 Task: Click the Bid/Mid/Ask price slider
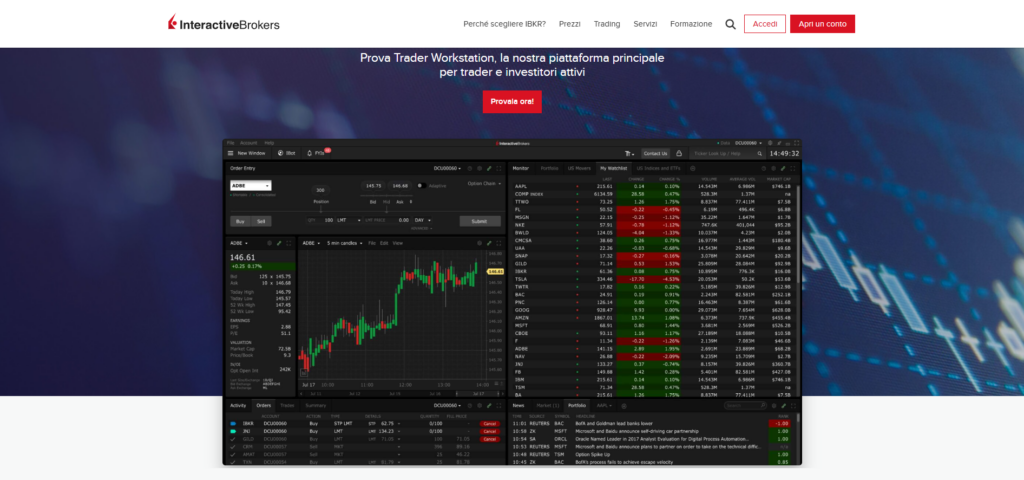click(x=387, y=194)
